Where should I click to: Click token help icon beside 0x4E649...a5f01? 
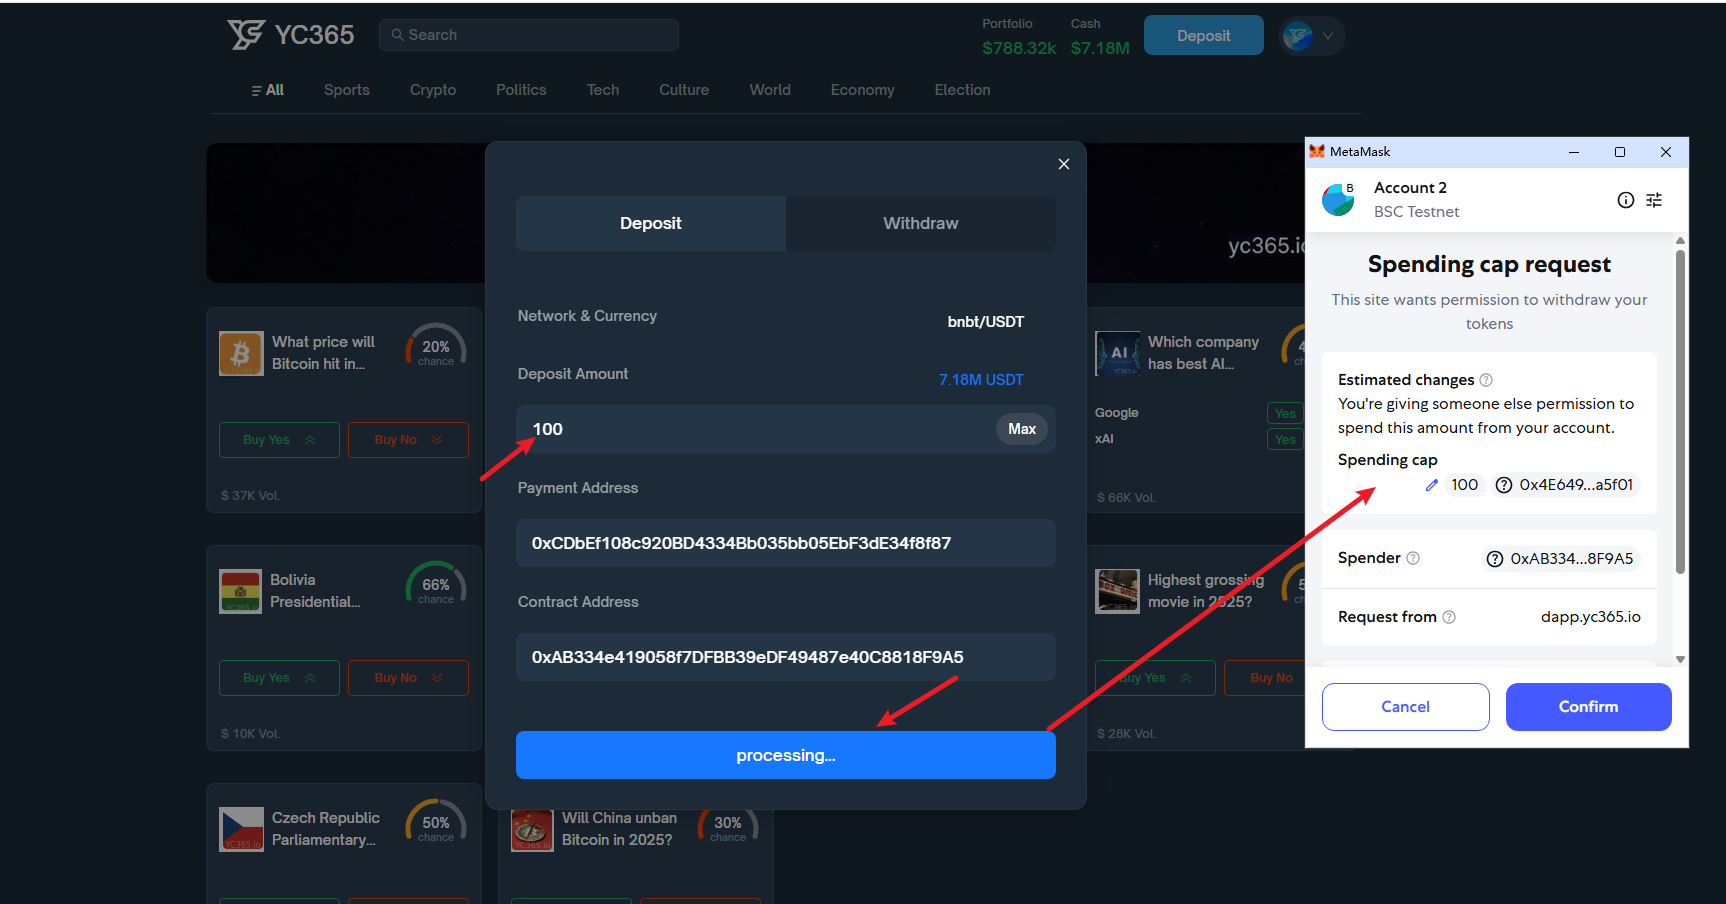coord(1503,485)
